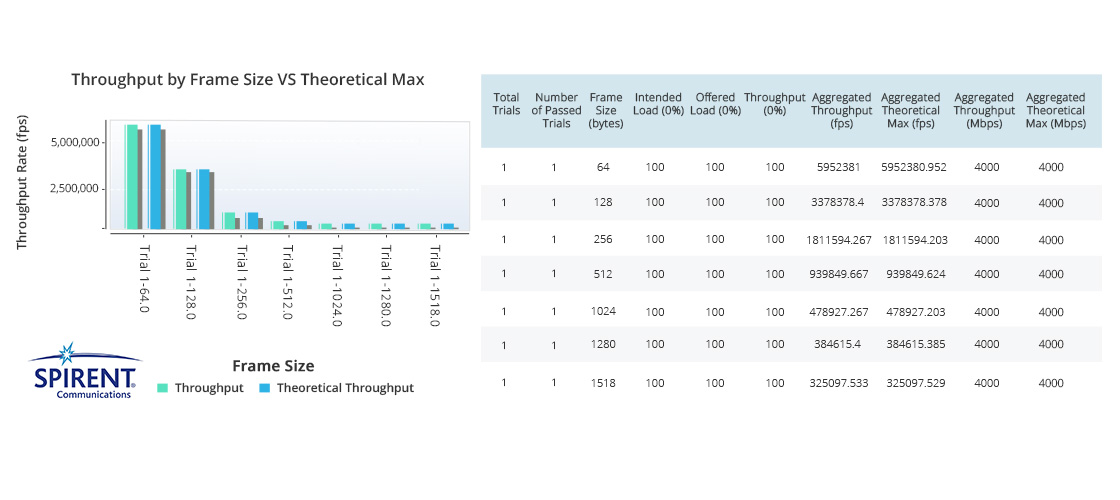Click the Trial 1-128.0 axis label
Viewport: 1120px width, 500px height.
pyautogui.click(x=192, y=282)
